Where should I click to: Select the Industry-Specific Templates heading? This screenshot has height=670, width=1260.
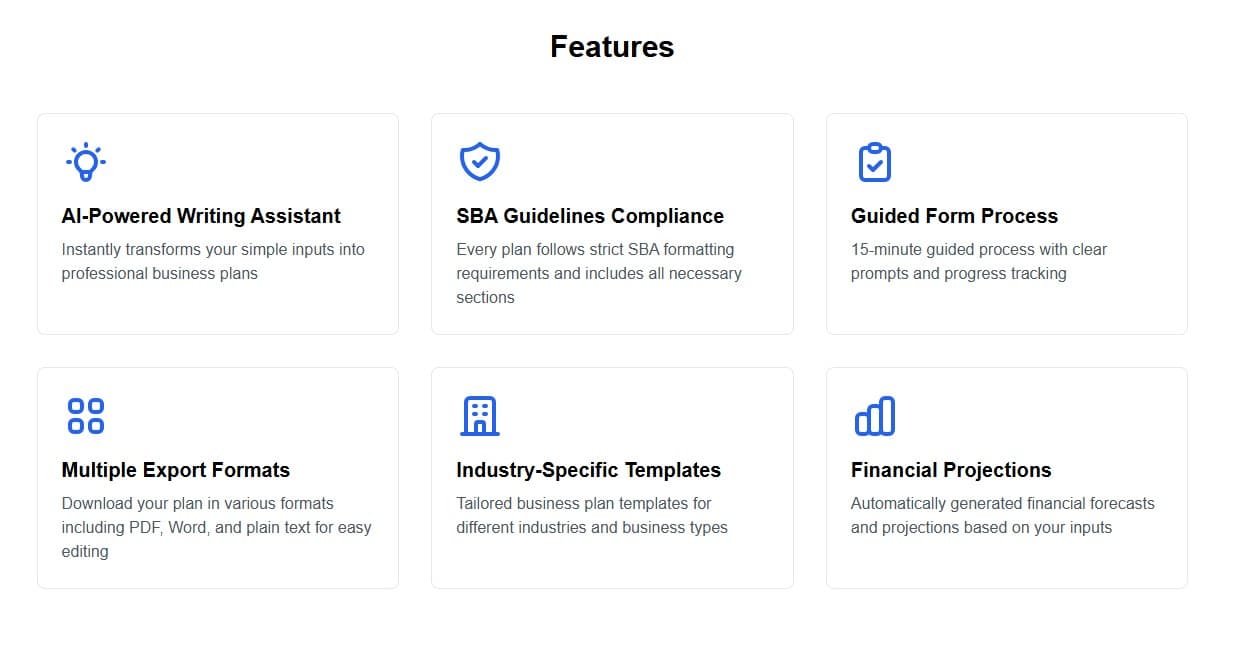[589, 470]
